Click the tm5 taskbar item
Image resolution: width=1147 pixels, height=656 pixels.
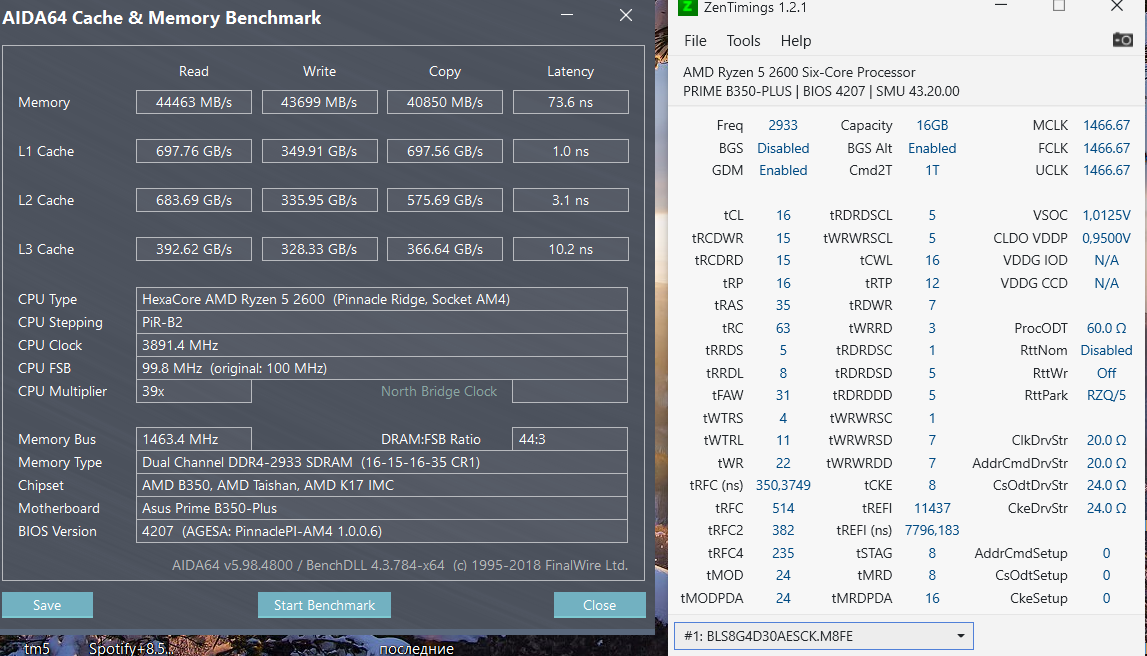coord(37,648)
